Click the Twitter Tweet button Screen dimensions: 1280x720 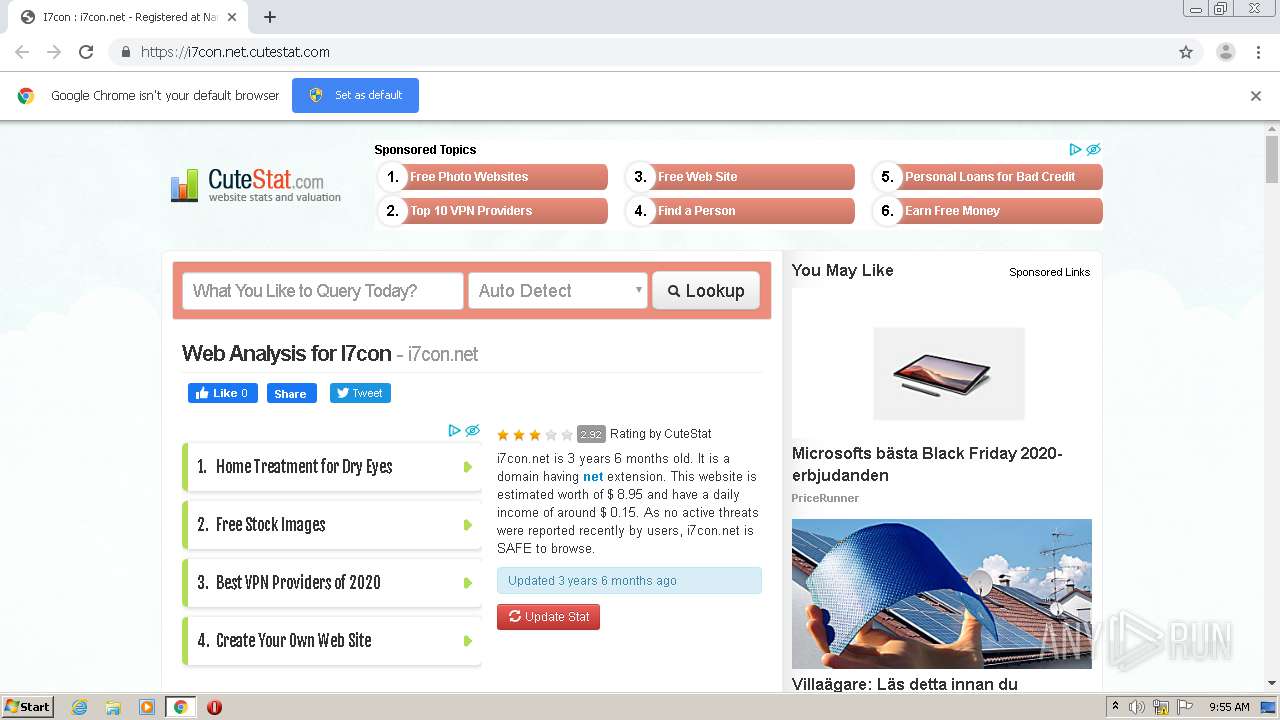coord(360,393)
